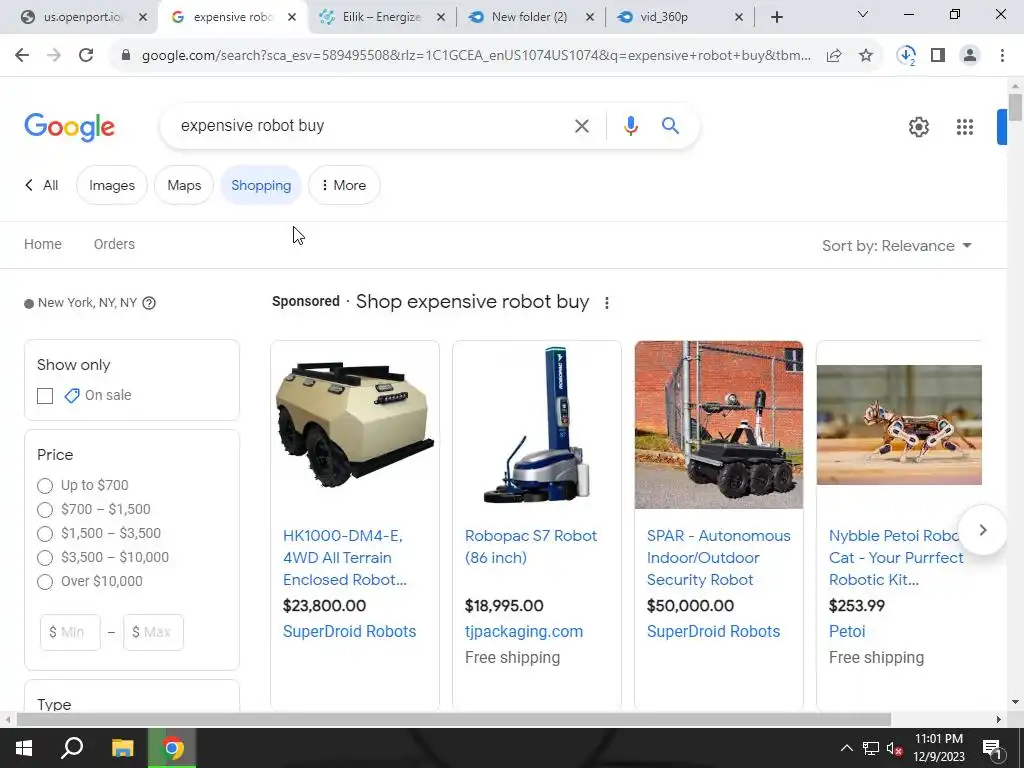Open Chrome downloads indicator
The width and height of the screenshot is (1024, 768).
pyautogui.click(x=906, y=56)
